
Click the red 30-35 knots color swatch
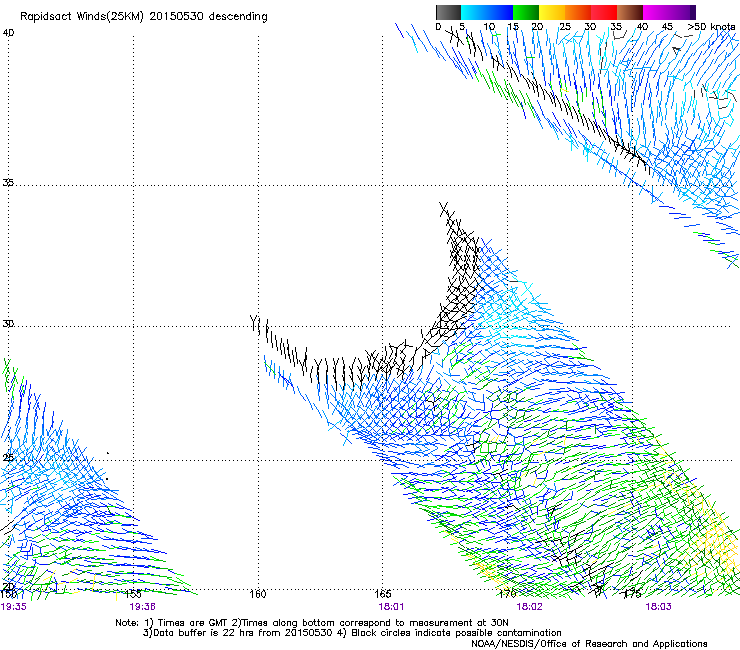604,12
